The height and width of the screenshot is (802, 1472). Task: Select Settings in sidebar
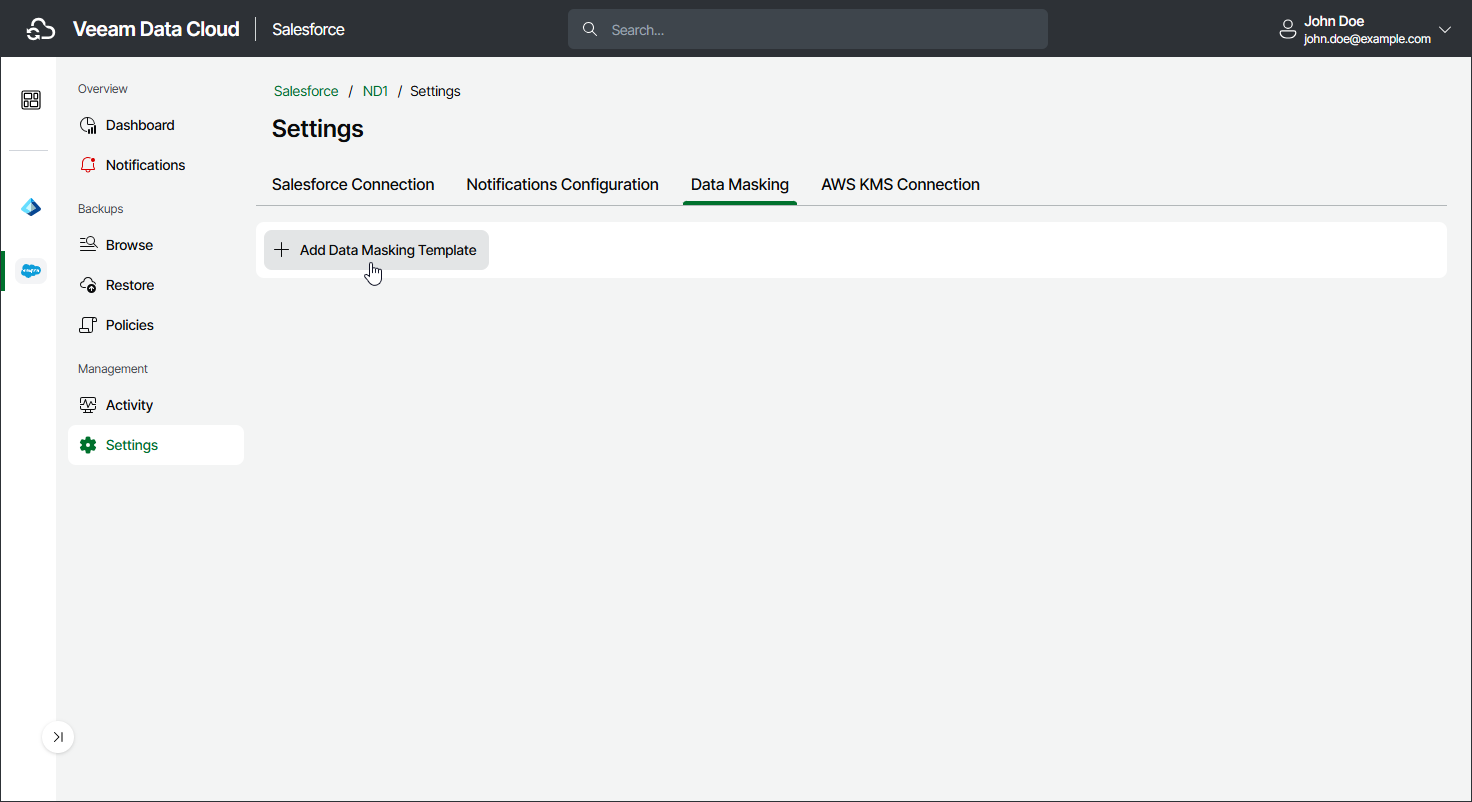(156, 445)
